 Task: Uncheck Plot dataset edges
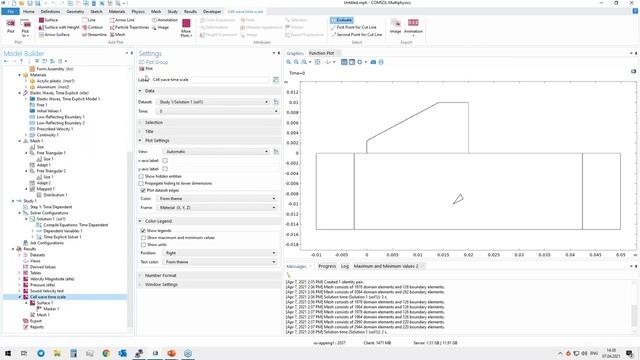tap(143, 190)
